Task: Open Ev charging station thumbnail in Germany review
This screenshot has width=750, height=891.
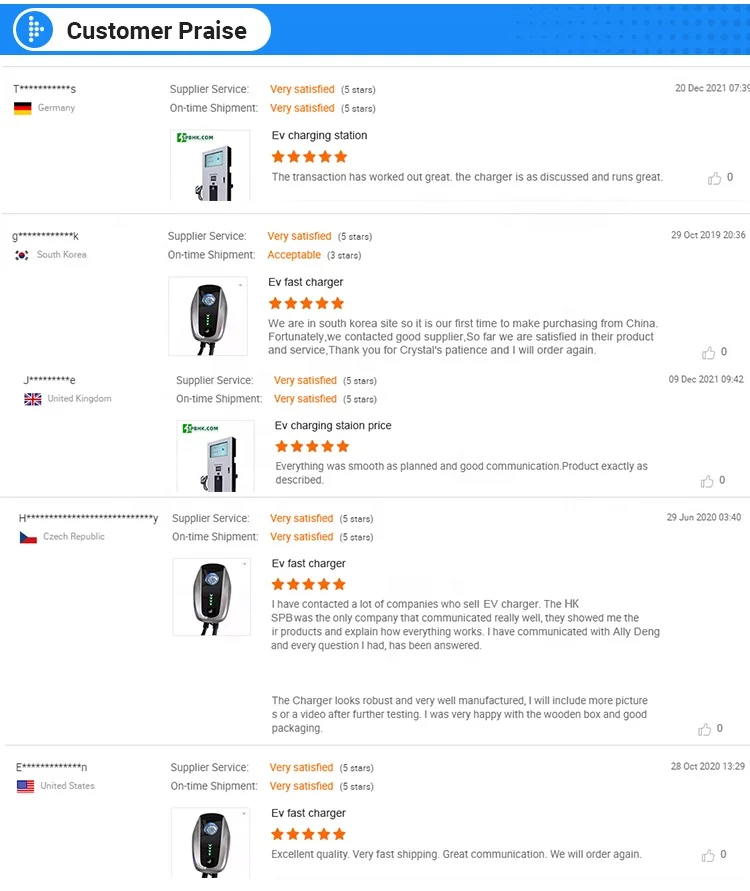Action: pyautogui.click(x=210, y=165)
